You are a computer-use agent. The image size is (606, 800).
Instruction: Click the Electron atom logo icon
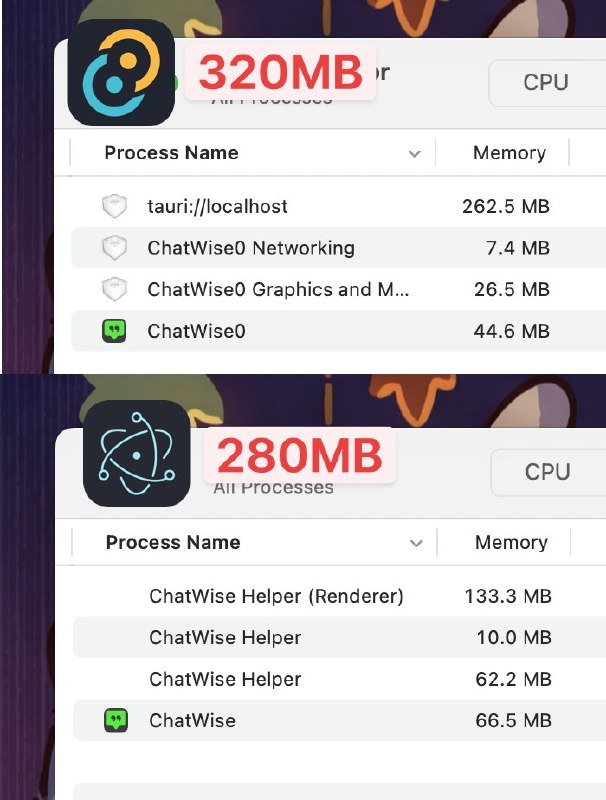click(x=137, y=454)
